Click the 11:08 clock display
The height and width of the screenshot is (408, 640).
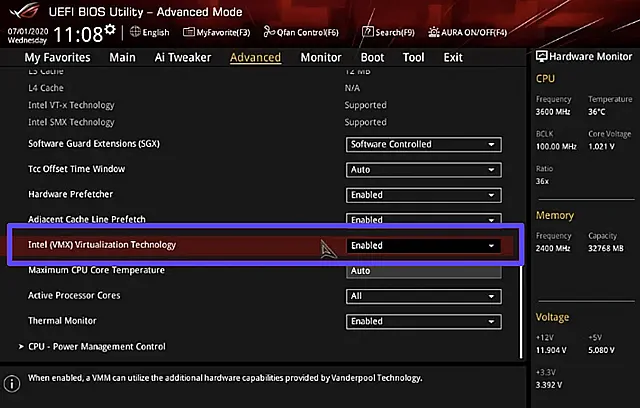click(x=78, y=34)
